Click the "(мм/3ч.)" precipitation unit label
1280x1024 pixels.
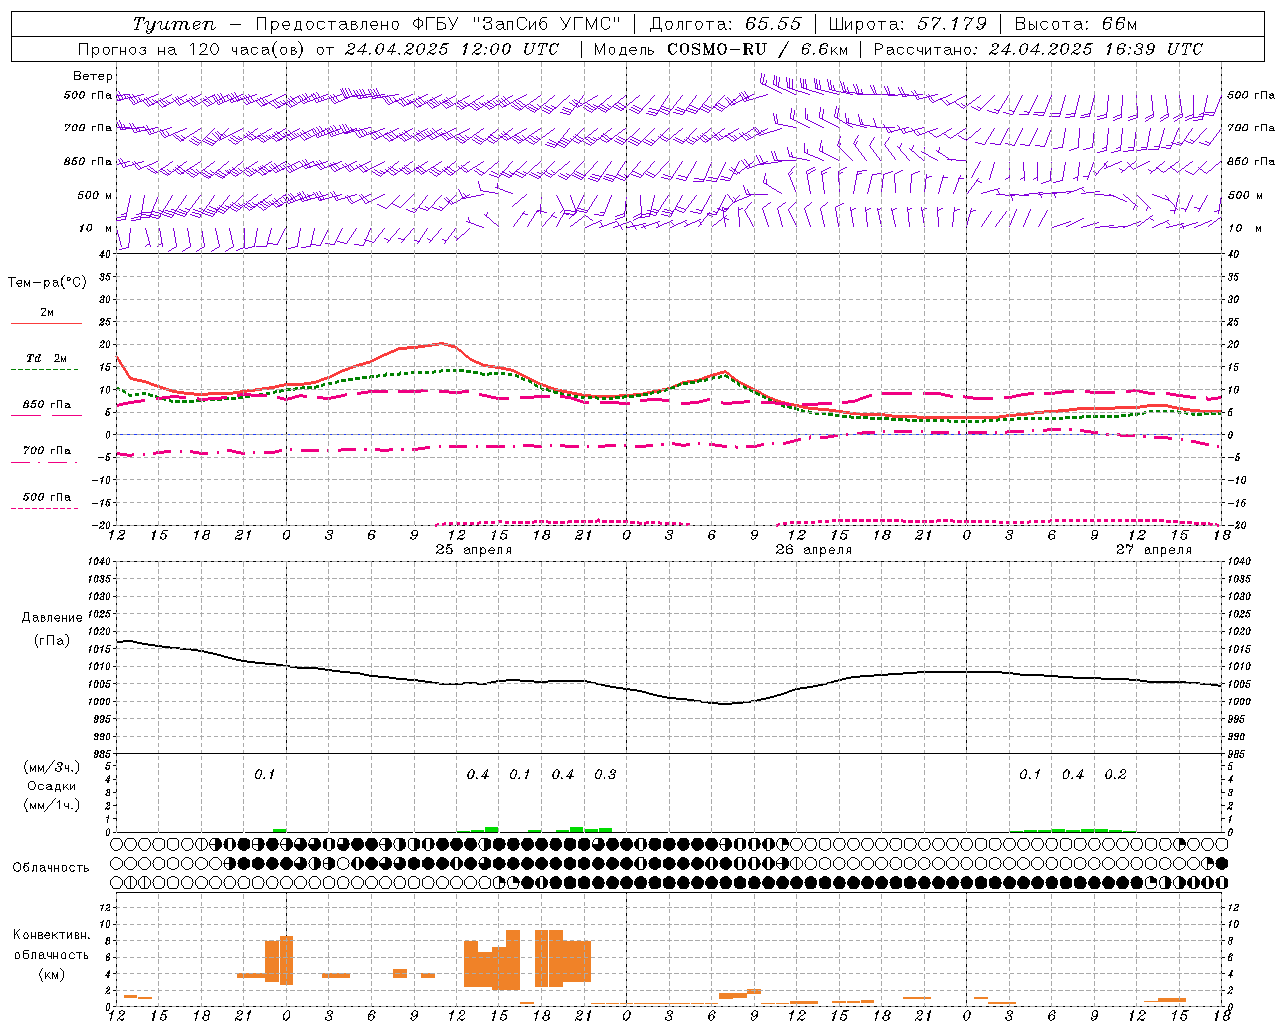tap(52, 767)
